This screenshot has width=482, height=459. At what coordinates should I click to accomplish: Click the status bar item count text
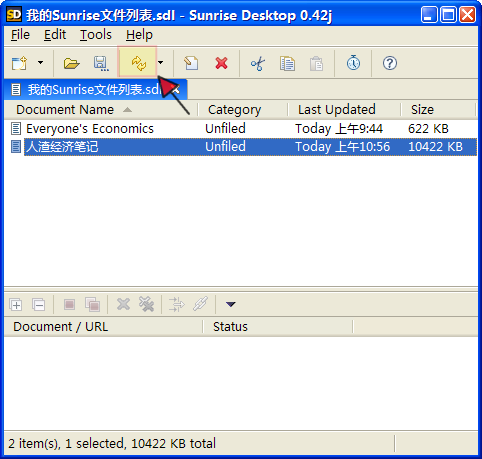112,444
